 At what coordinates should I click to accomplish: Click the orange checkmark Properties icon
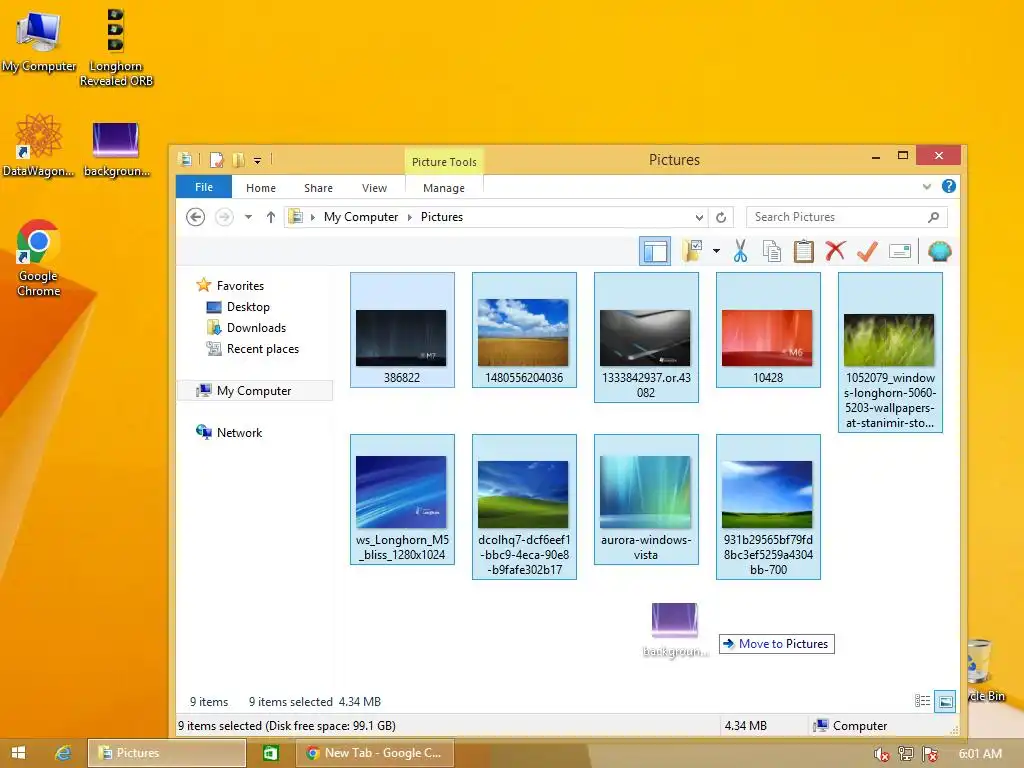pyautogui.click(x=867, y=251)
